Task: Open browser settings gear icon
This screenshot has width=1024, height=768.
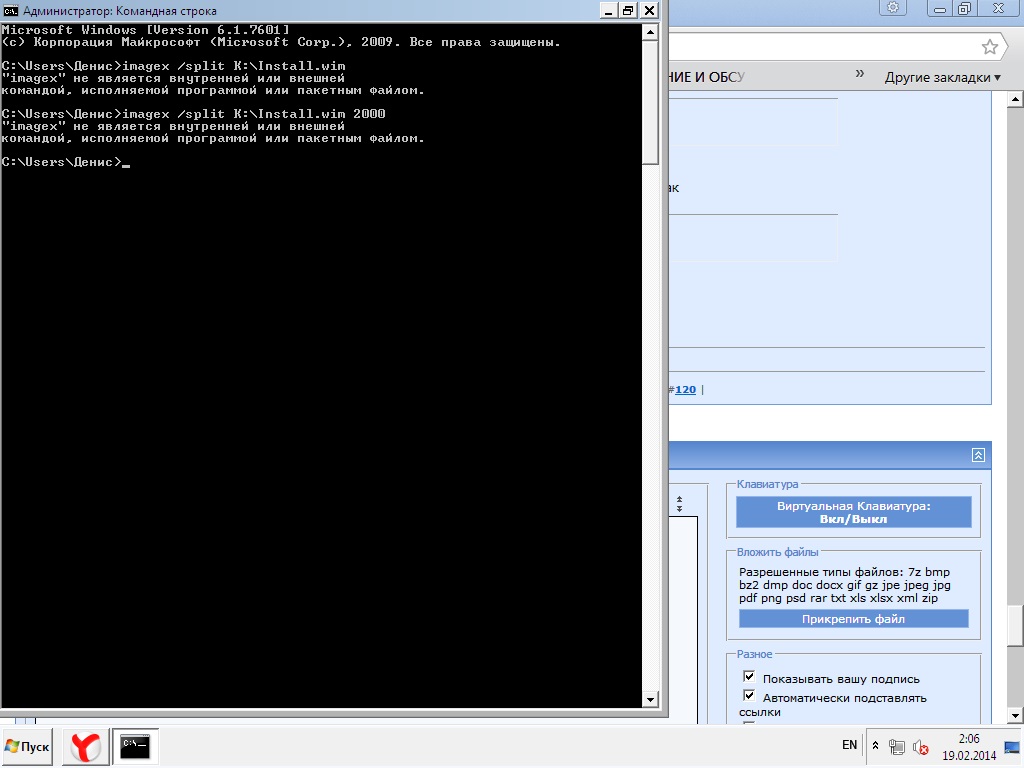Action: [892, 8]
